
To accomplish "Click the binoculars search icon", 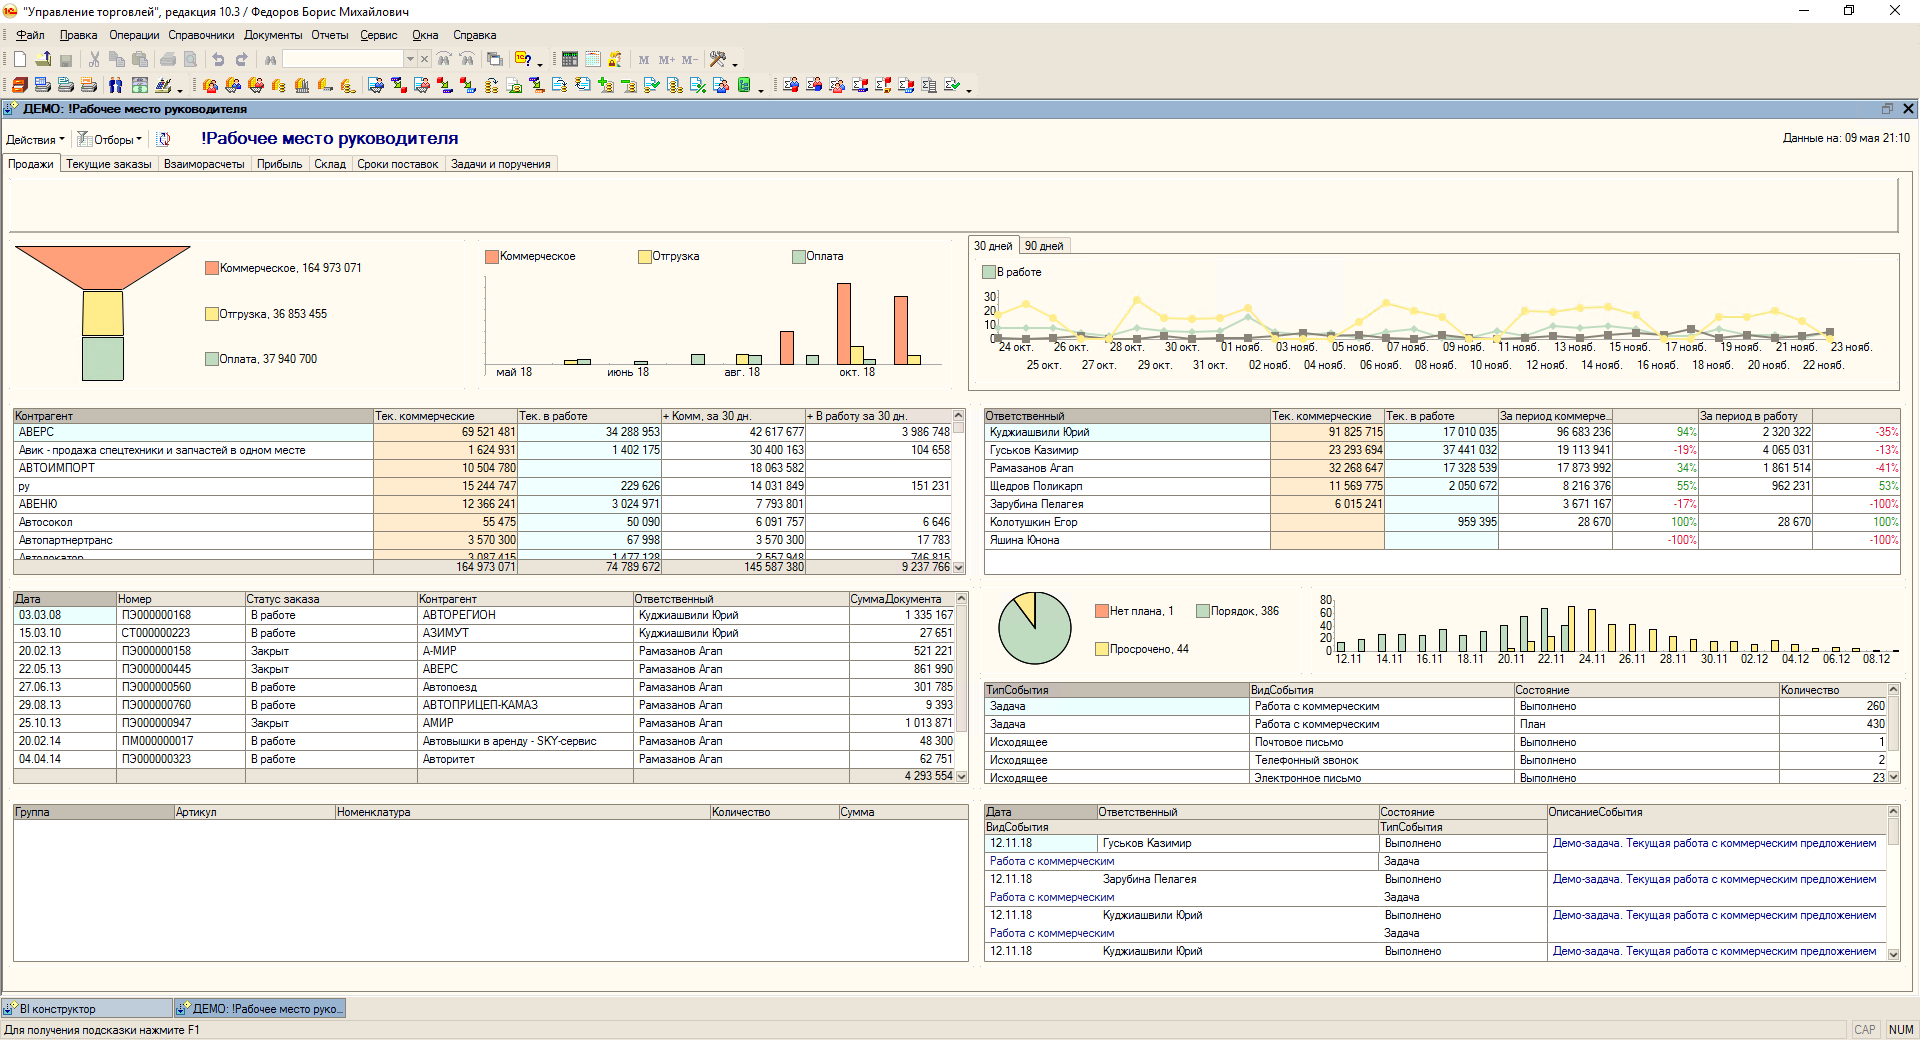I will 270,60.
